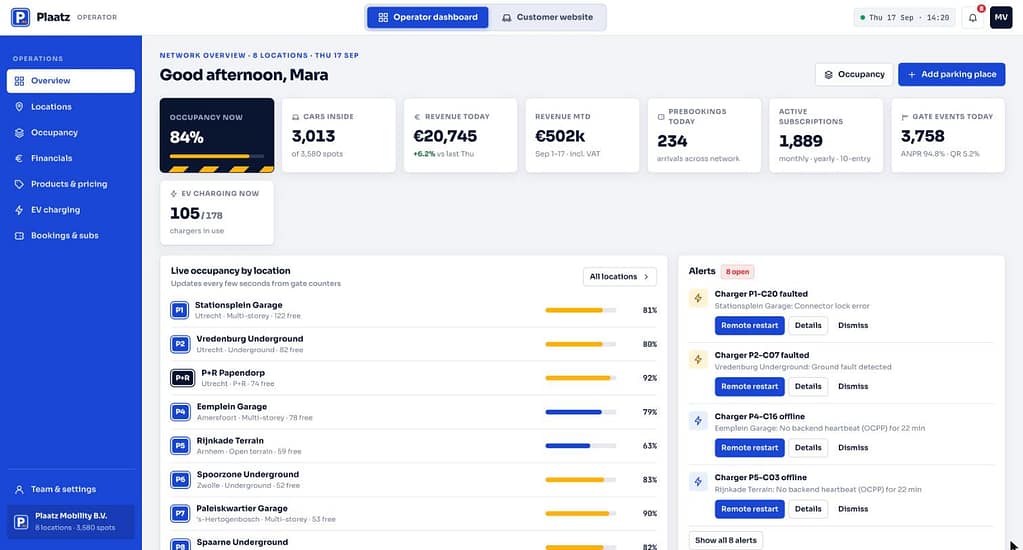Click the Rijnkade Terrain 63% occupancy bar
This screenshot has width=1023, height=550.
coord(580,446)
